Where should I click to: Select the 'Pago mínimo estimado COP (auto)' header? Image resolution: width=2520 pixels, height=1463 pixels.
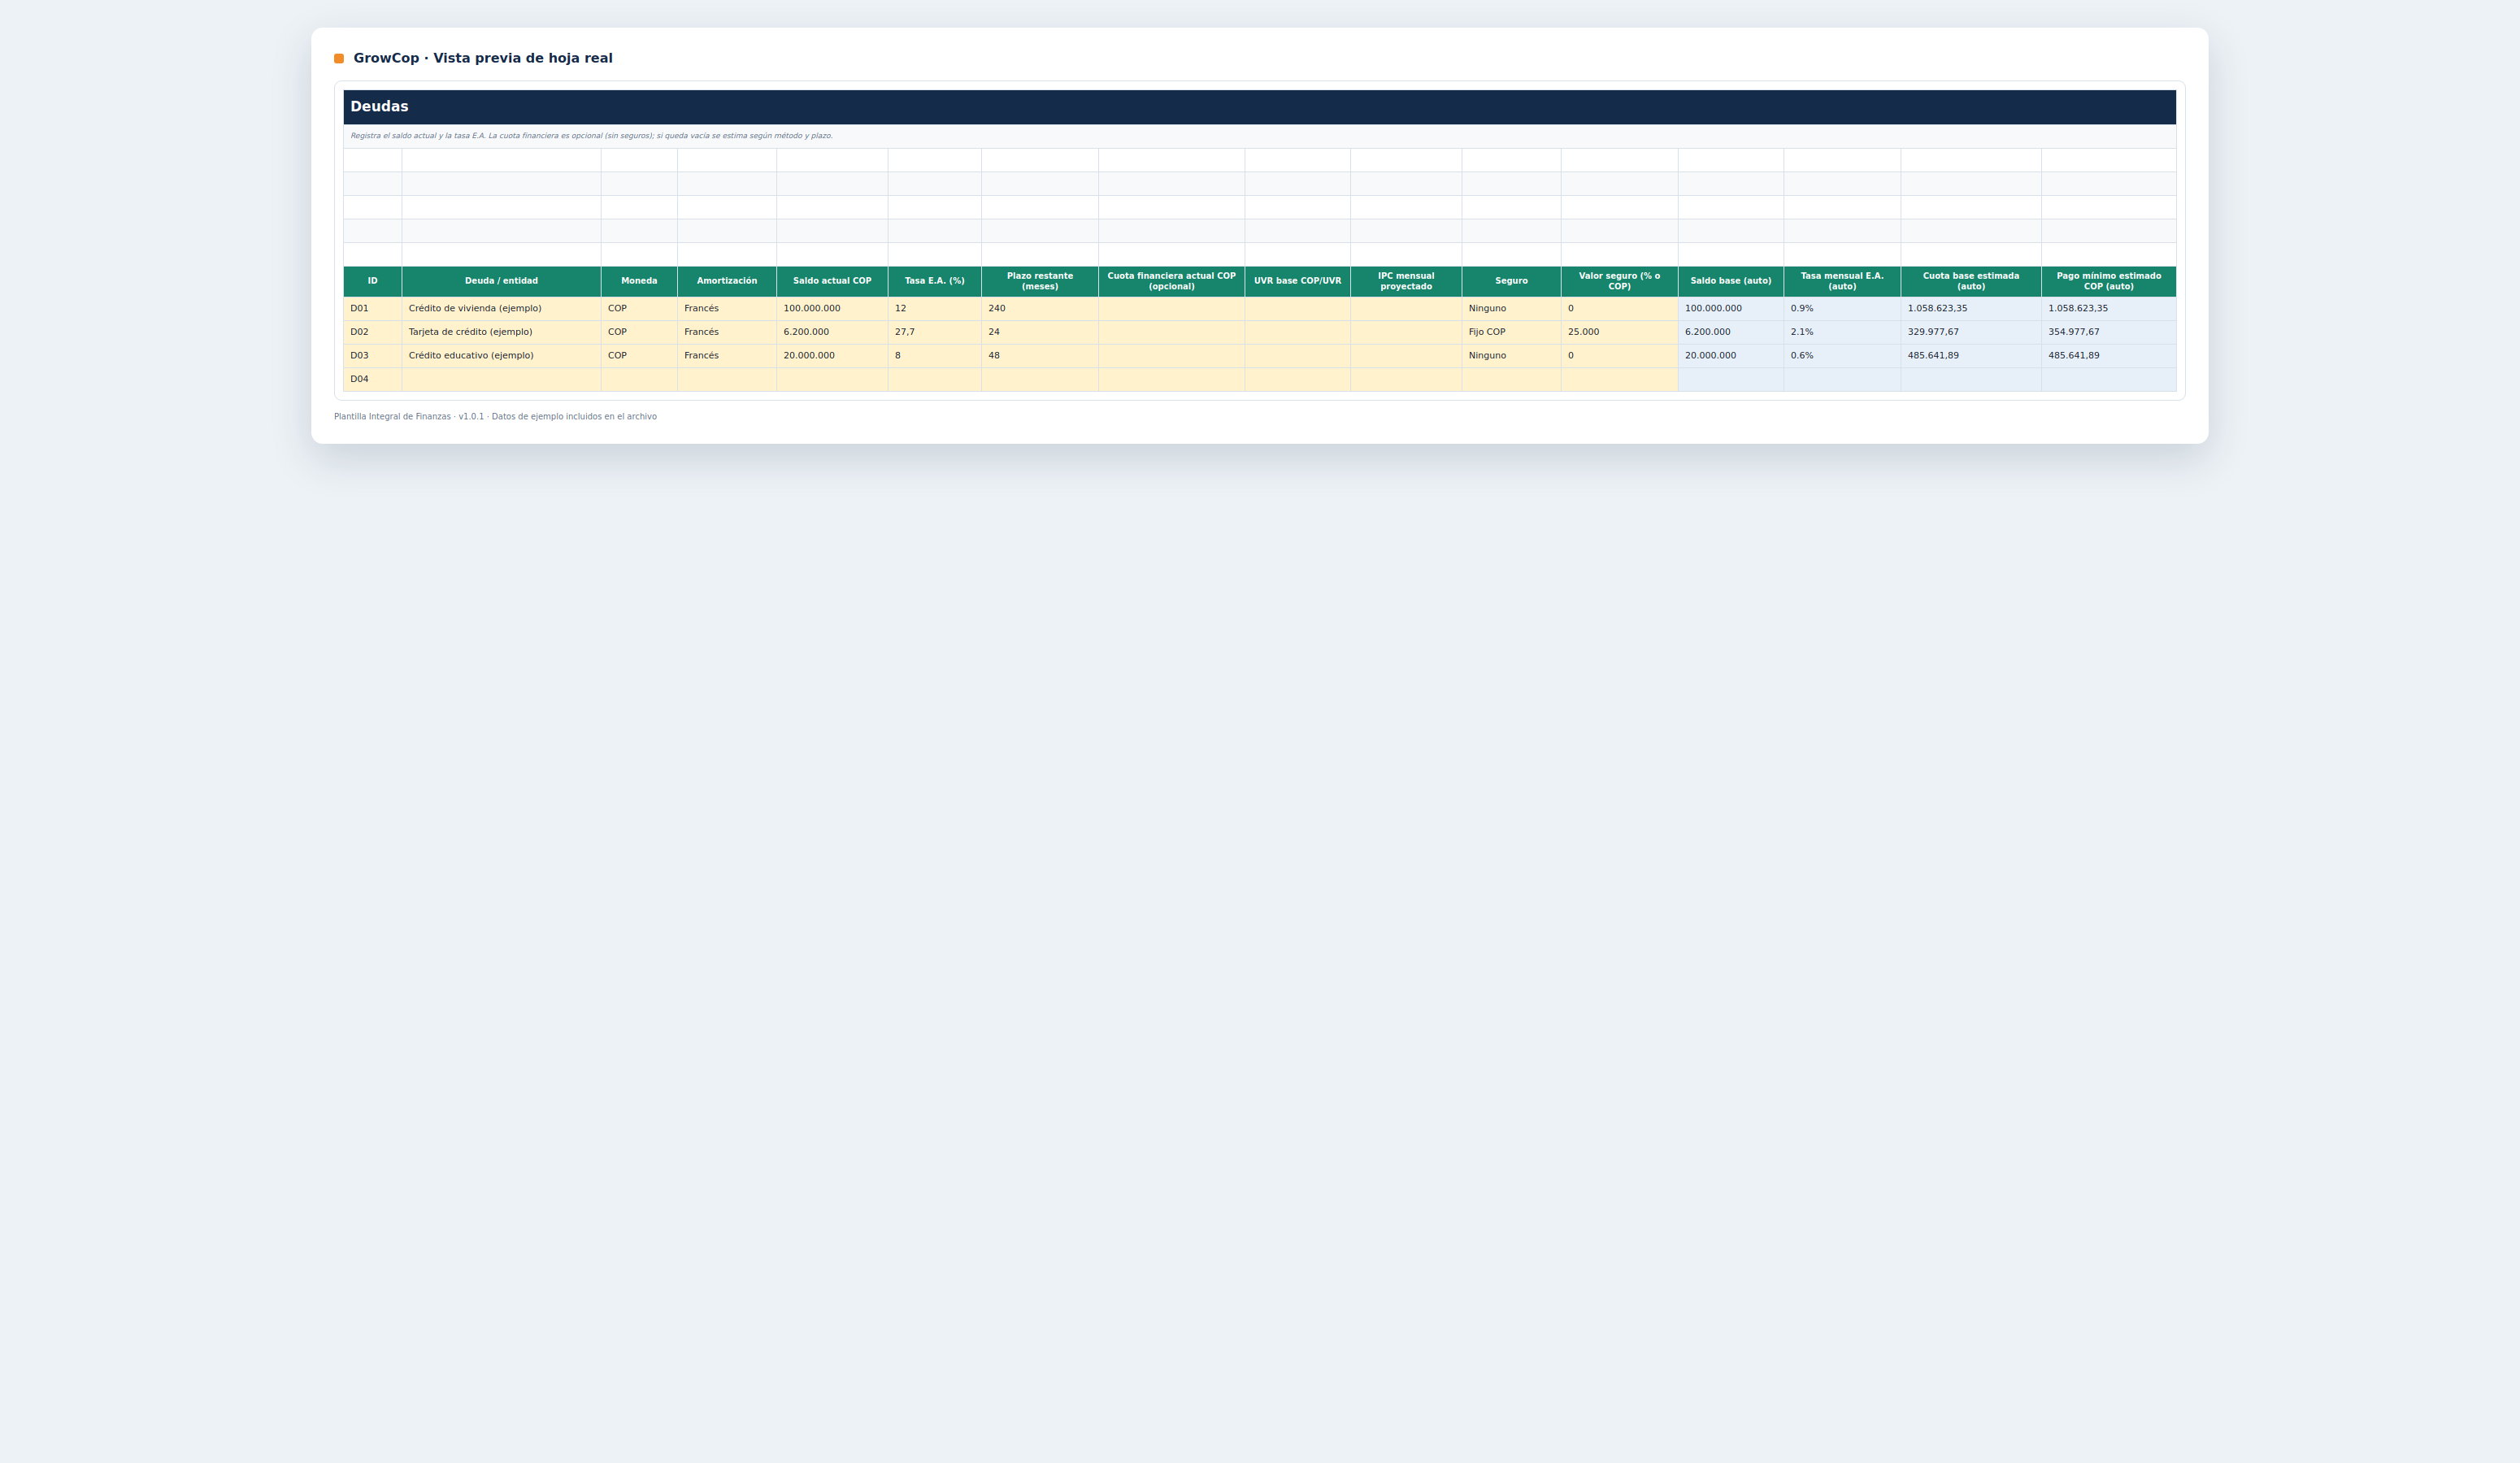coord(2109,281)
